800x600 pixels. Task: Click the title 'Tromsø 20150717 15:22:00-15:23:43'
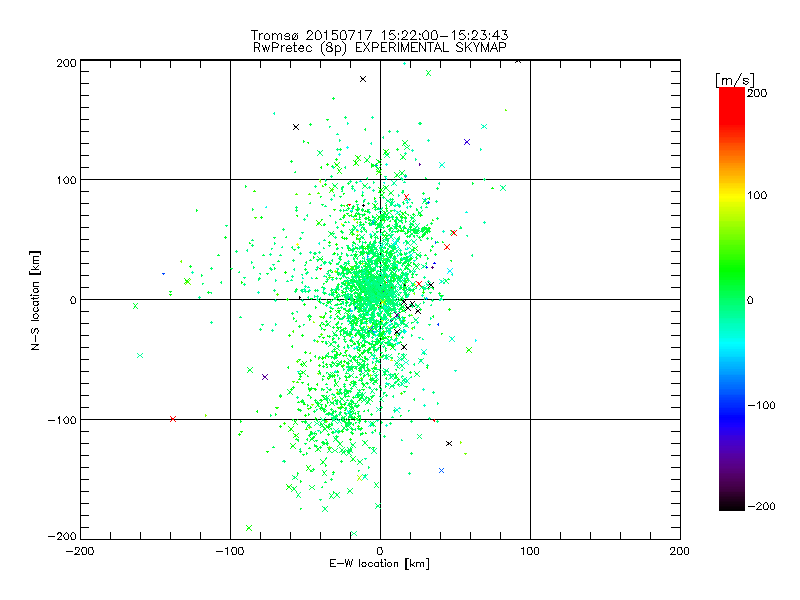(x=379, y=35)
